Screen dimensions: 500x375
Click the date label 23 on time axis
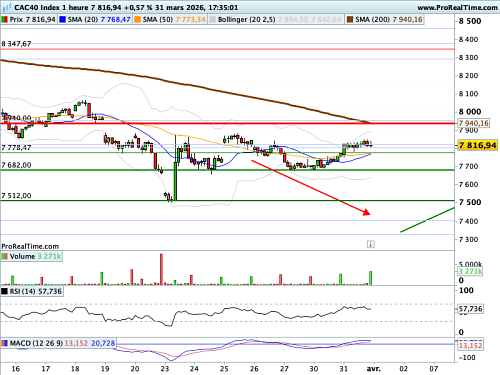click(165, 369)
